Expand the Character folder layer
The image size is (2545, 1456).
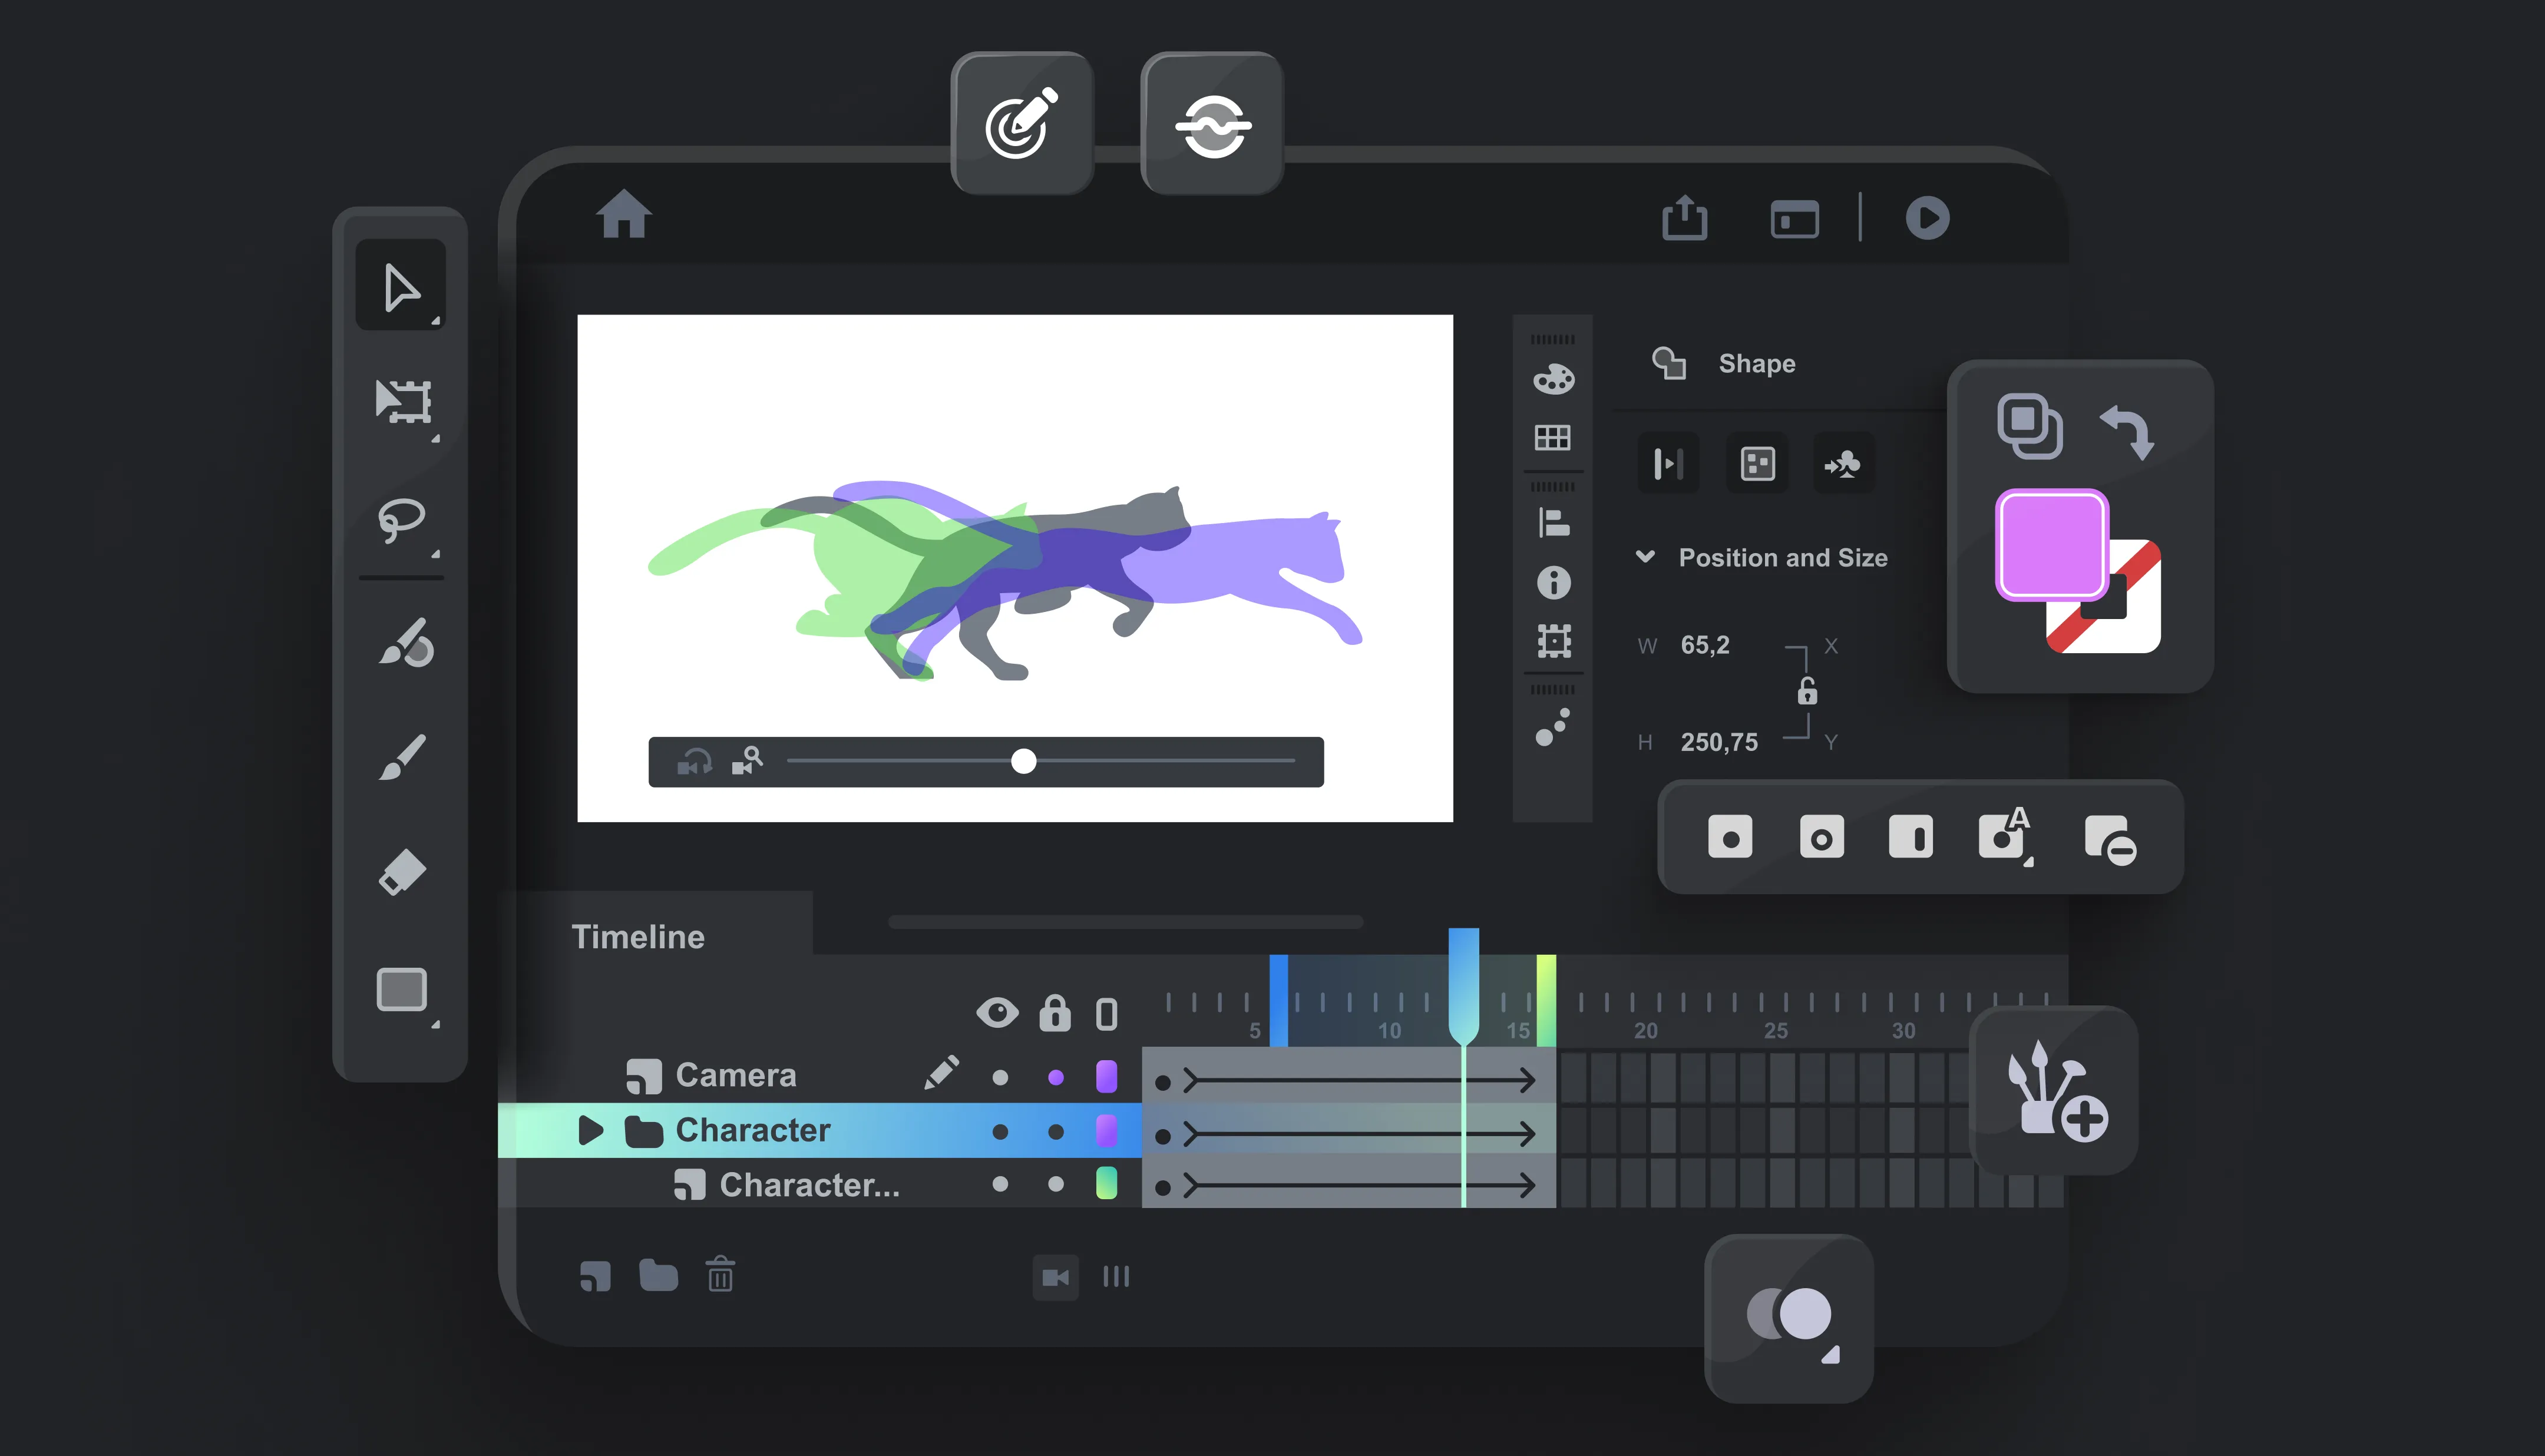pos(590,1131)
